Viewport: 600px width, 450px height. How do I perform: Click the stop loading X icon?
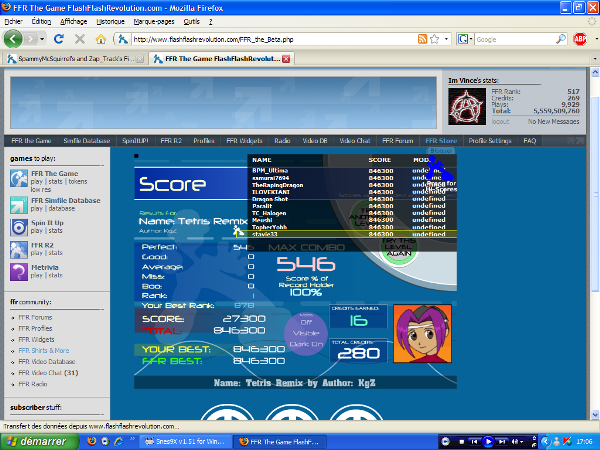click(x=79, y=39)
